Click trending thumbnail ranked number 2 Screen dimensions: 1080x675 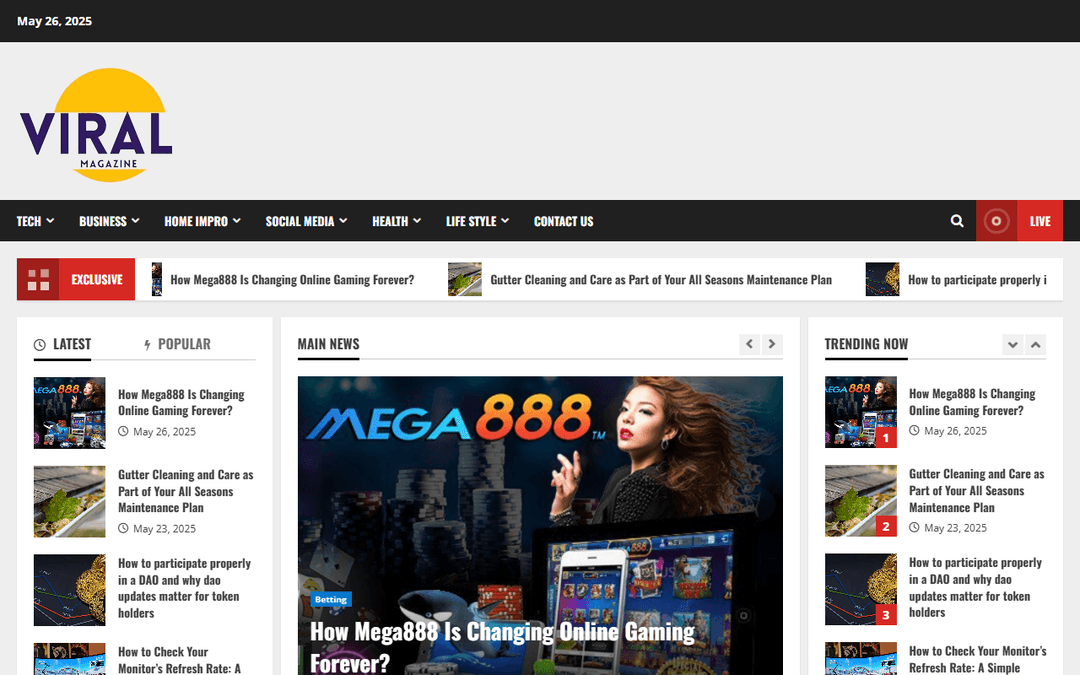pyautogui.click(x=861, y=501)
